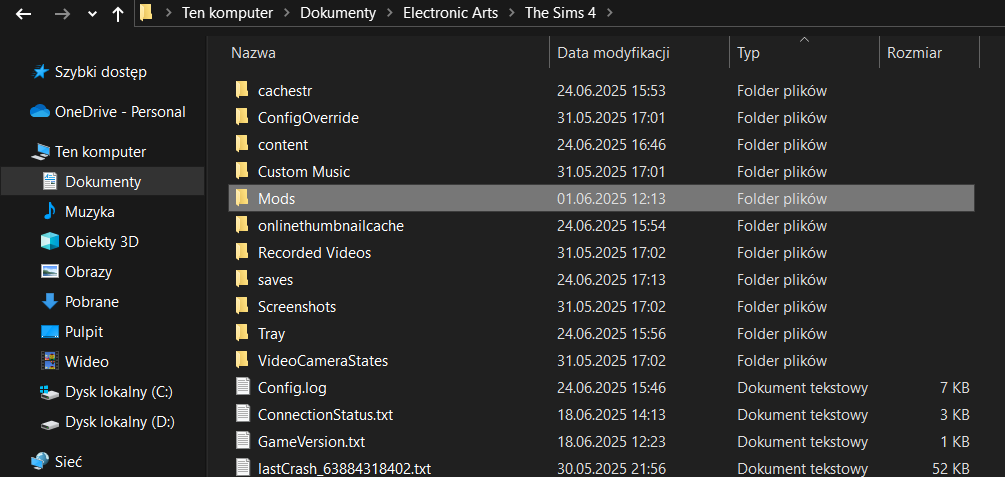Image resolution: width=1005 pixels, height=477 pixels.
Task: Sort by Nazwa column header
Action: tap(253, 52)
